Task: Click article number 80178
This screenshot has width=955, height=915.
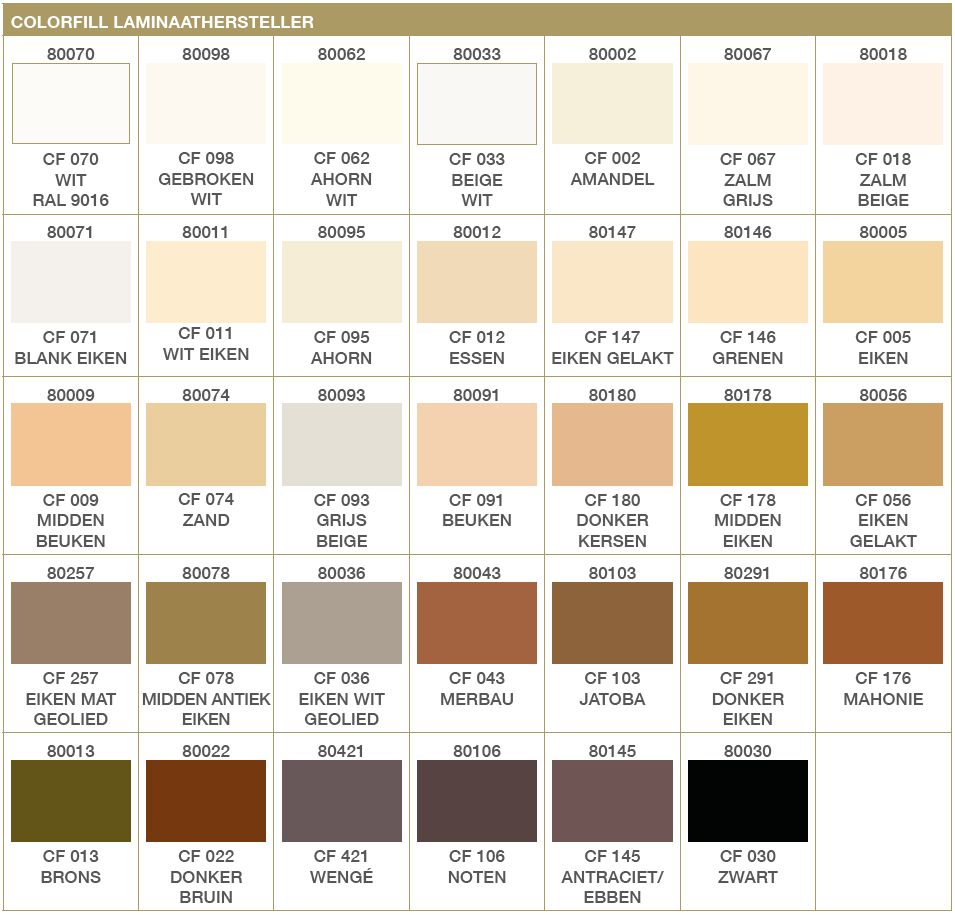Action: click(x=748, y=395)
